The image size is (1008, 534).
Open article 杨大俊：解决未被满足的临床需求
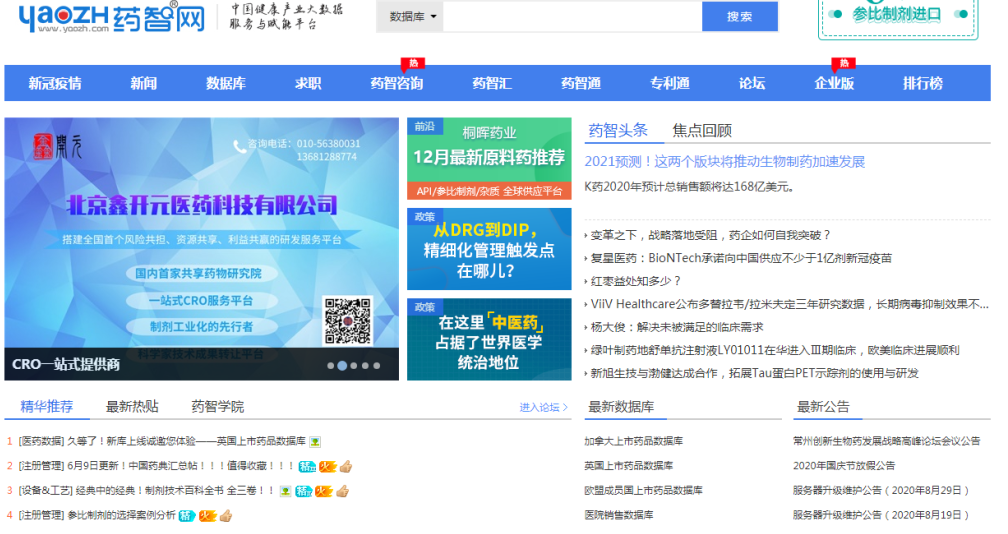(677, 327)
